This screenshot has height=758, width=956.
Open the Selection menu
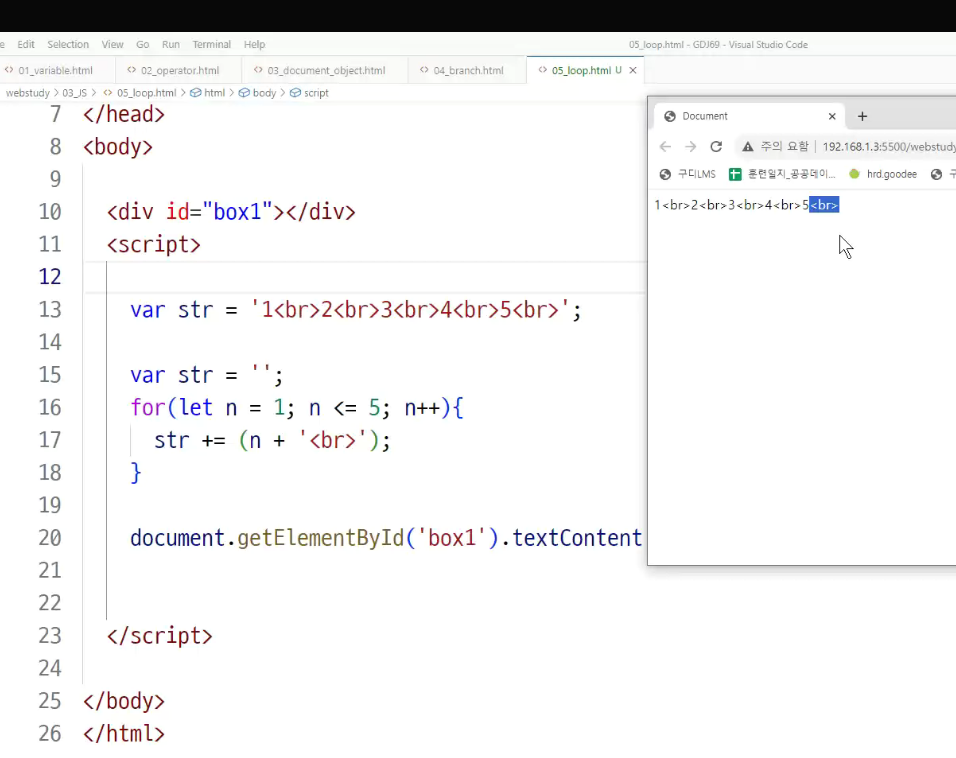coord(68,45)
